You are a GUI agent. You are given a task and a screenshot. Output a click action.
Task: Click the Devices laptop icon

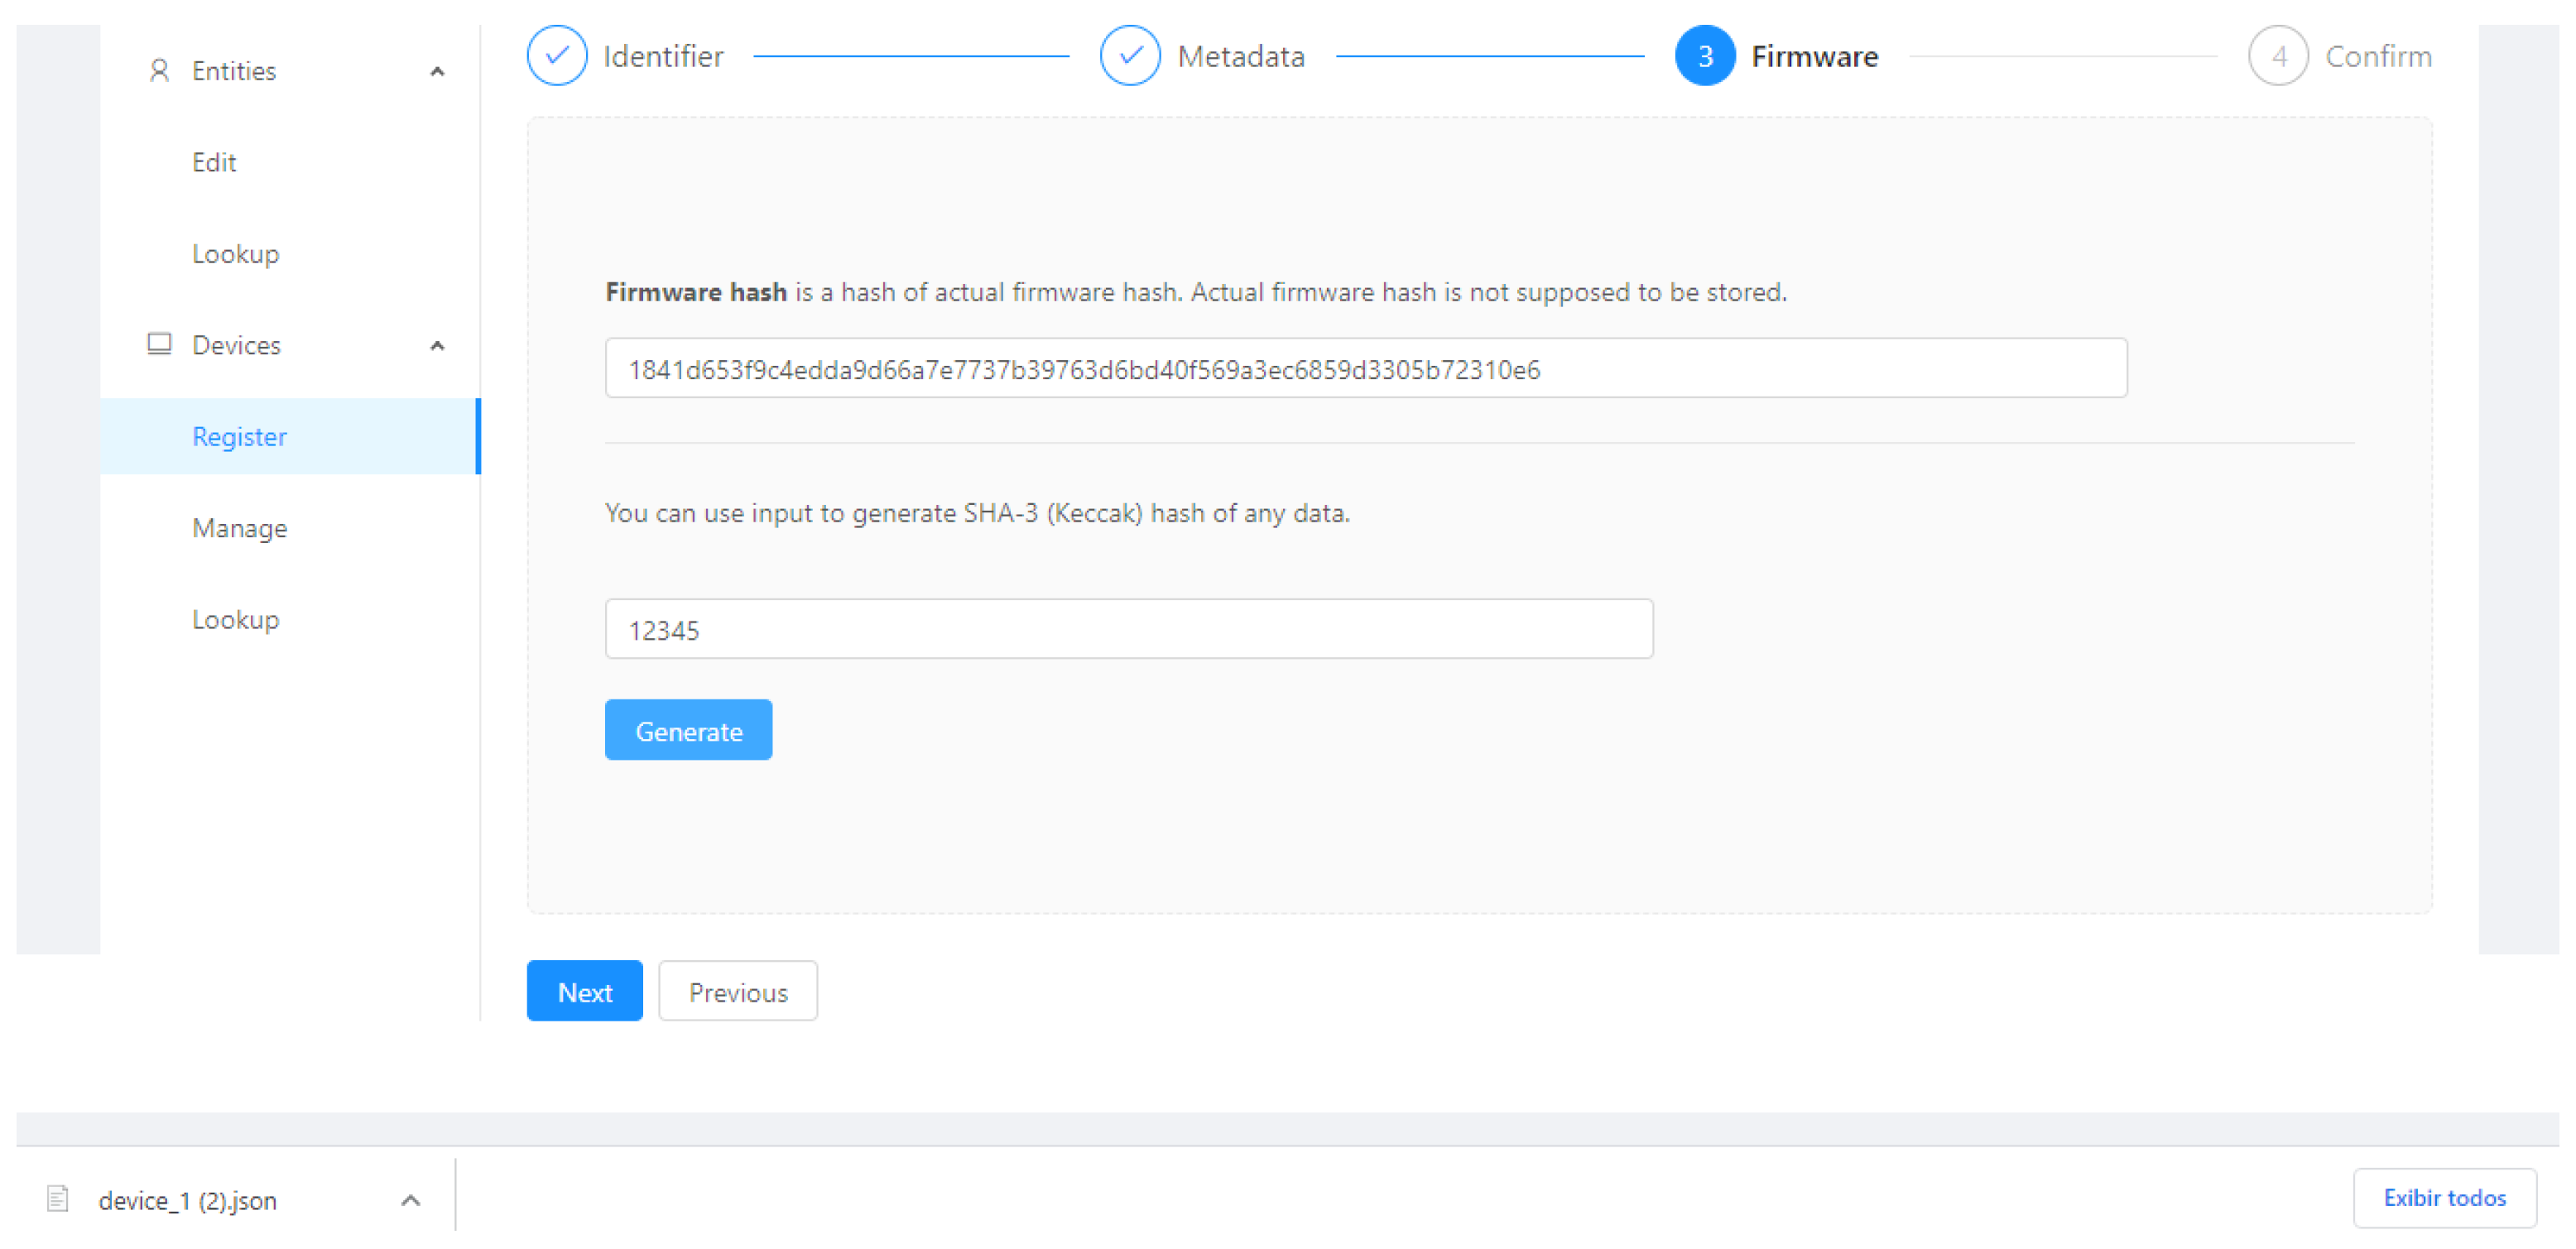coord(159,344)
